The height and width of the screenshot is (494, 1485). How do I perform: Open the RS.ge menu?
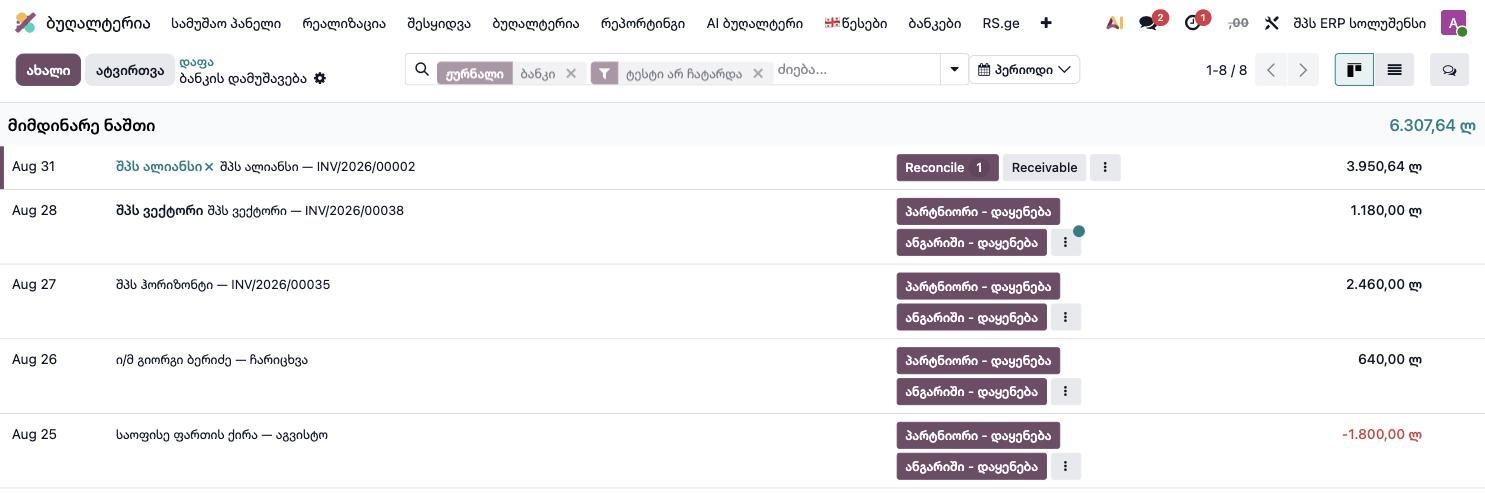click(1001, 23)
